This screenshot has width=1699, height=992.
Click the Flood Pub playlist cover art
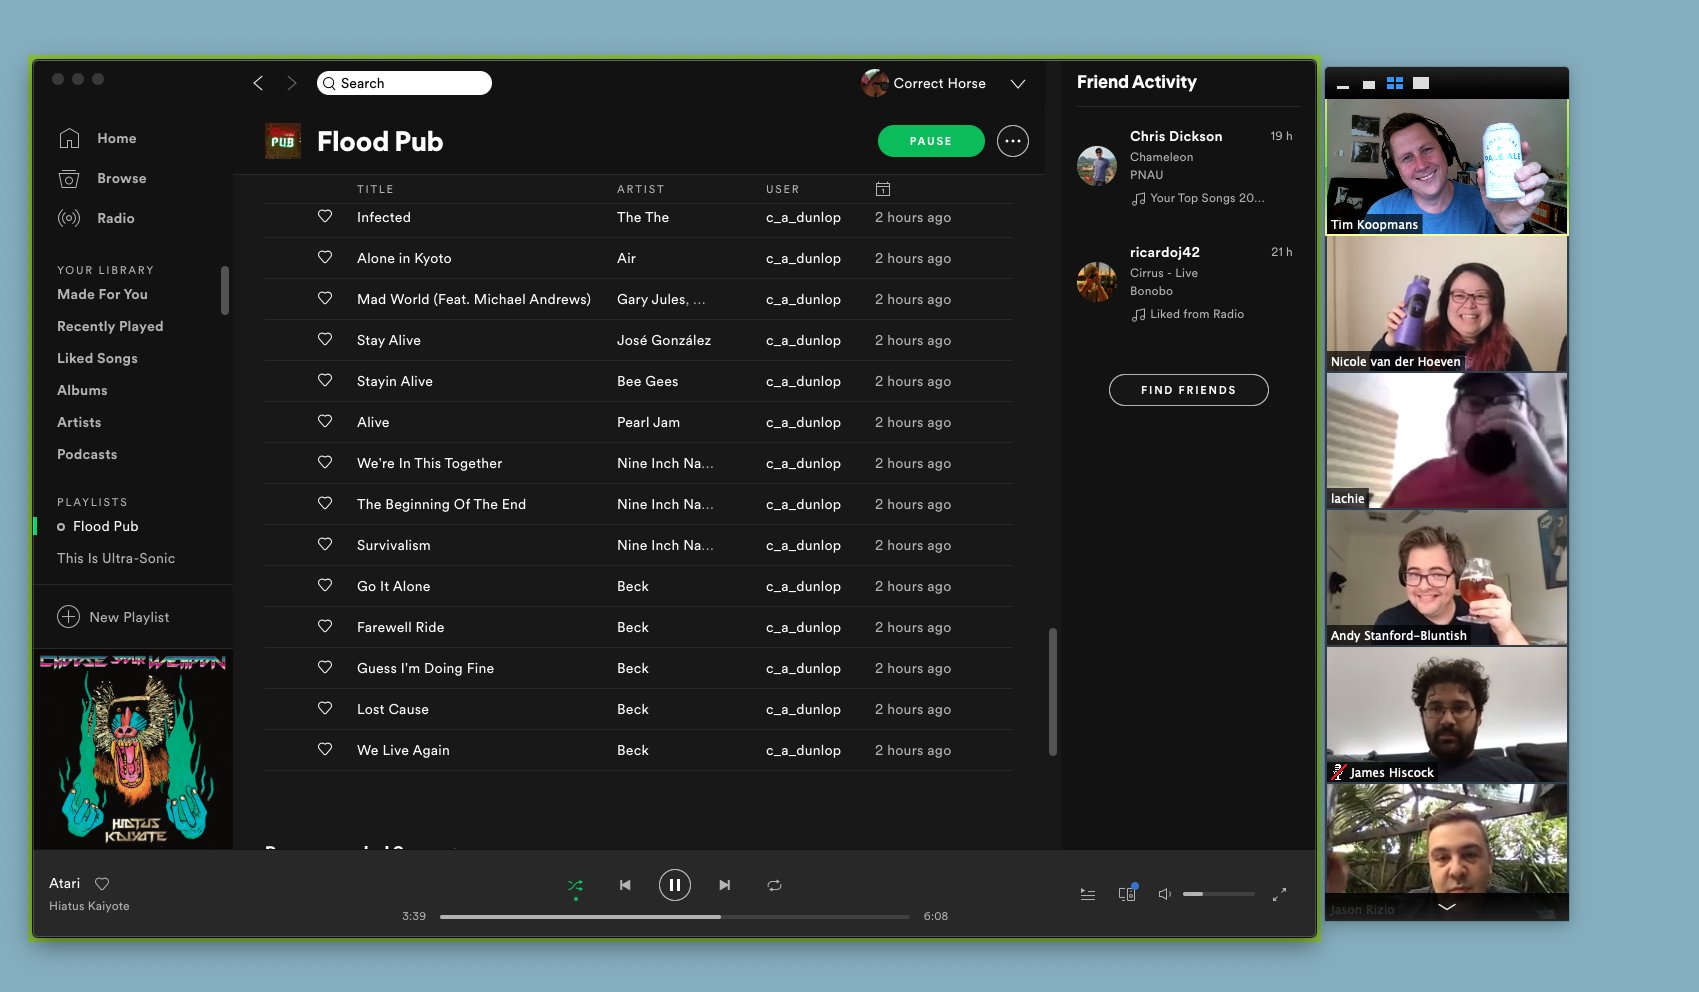point(283,141)
